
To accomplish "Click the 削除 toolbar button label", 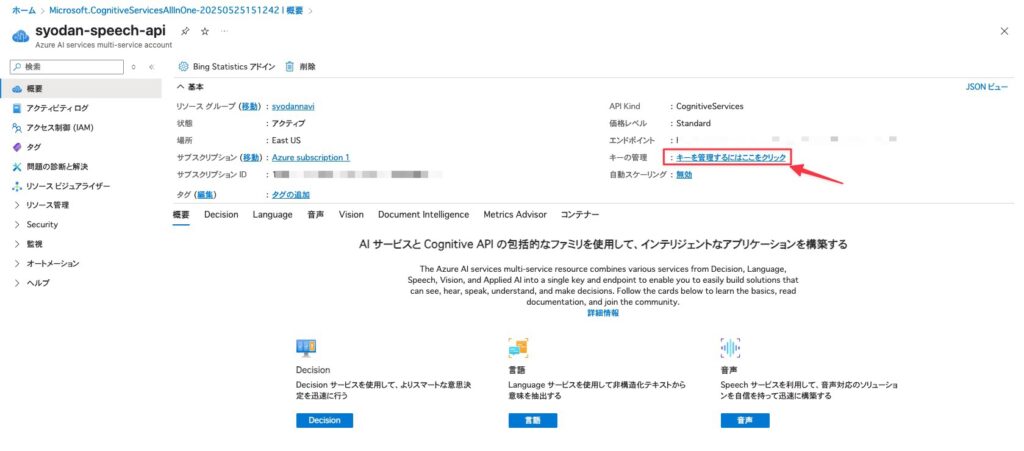I will click(308, 67).
